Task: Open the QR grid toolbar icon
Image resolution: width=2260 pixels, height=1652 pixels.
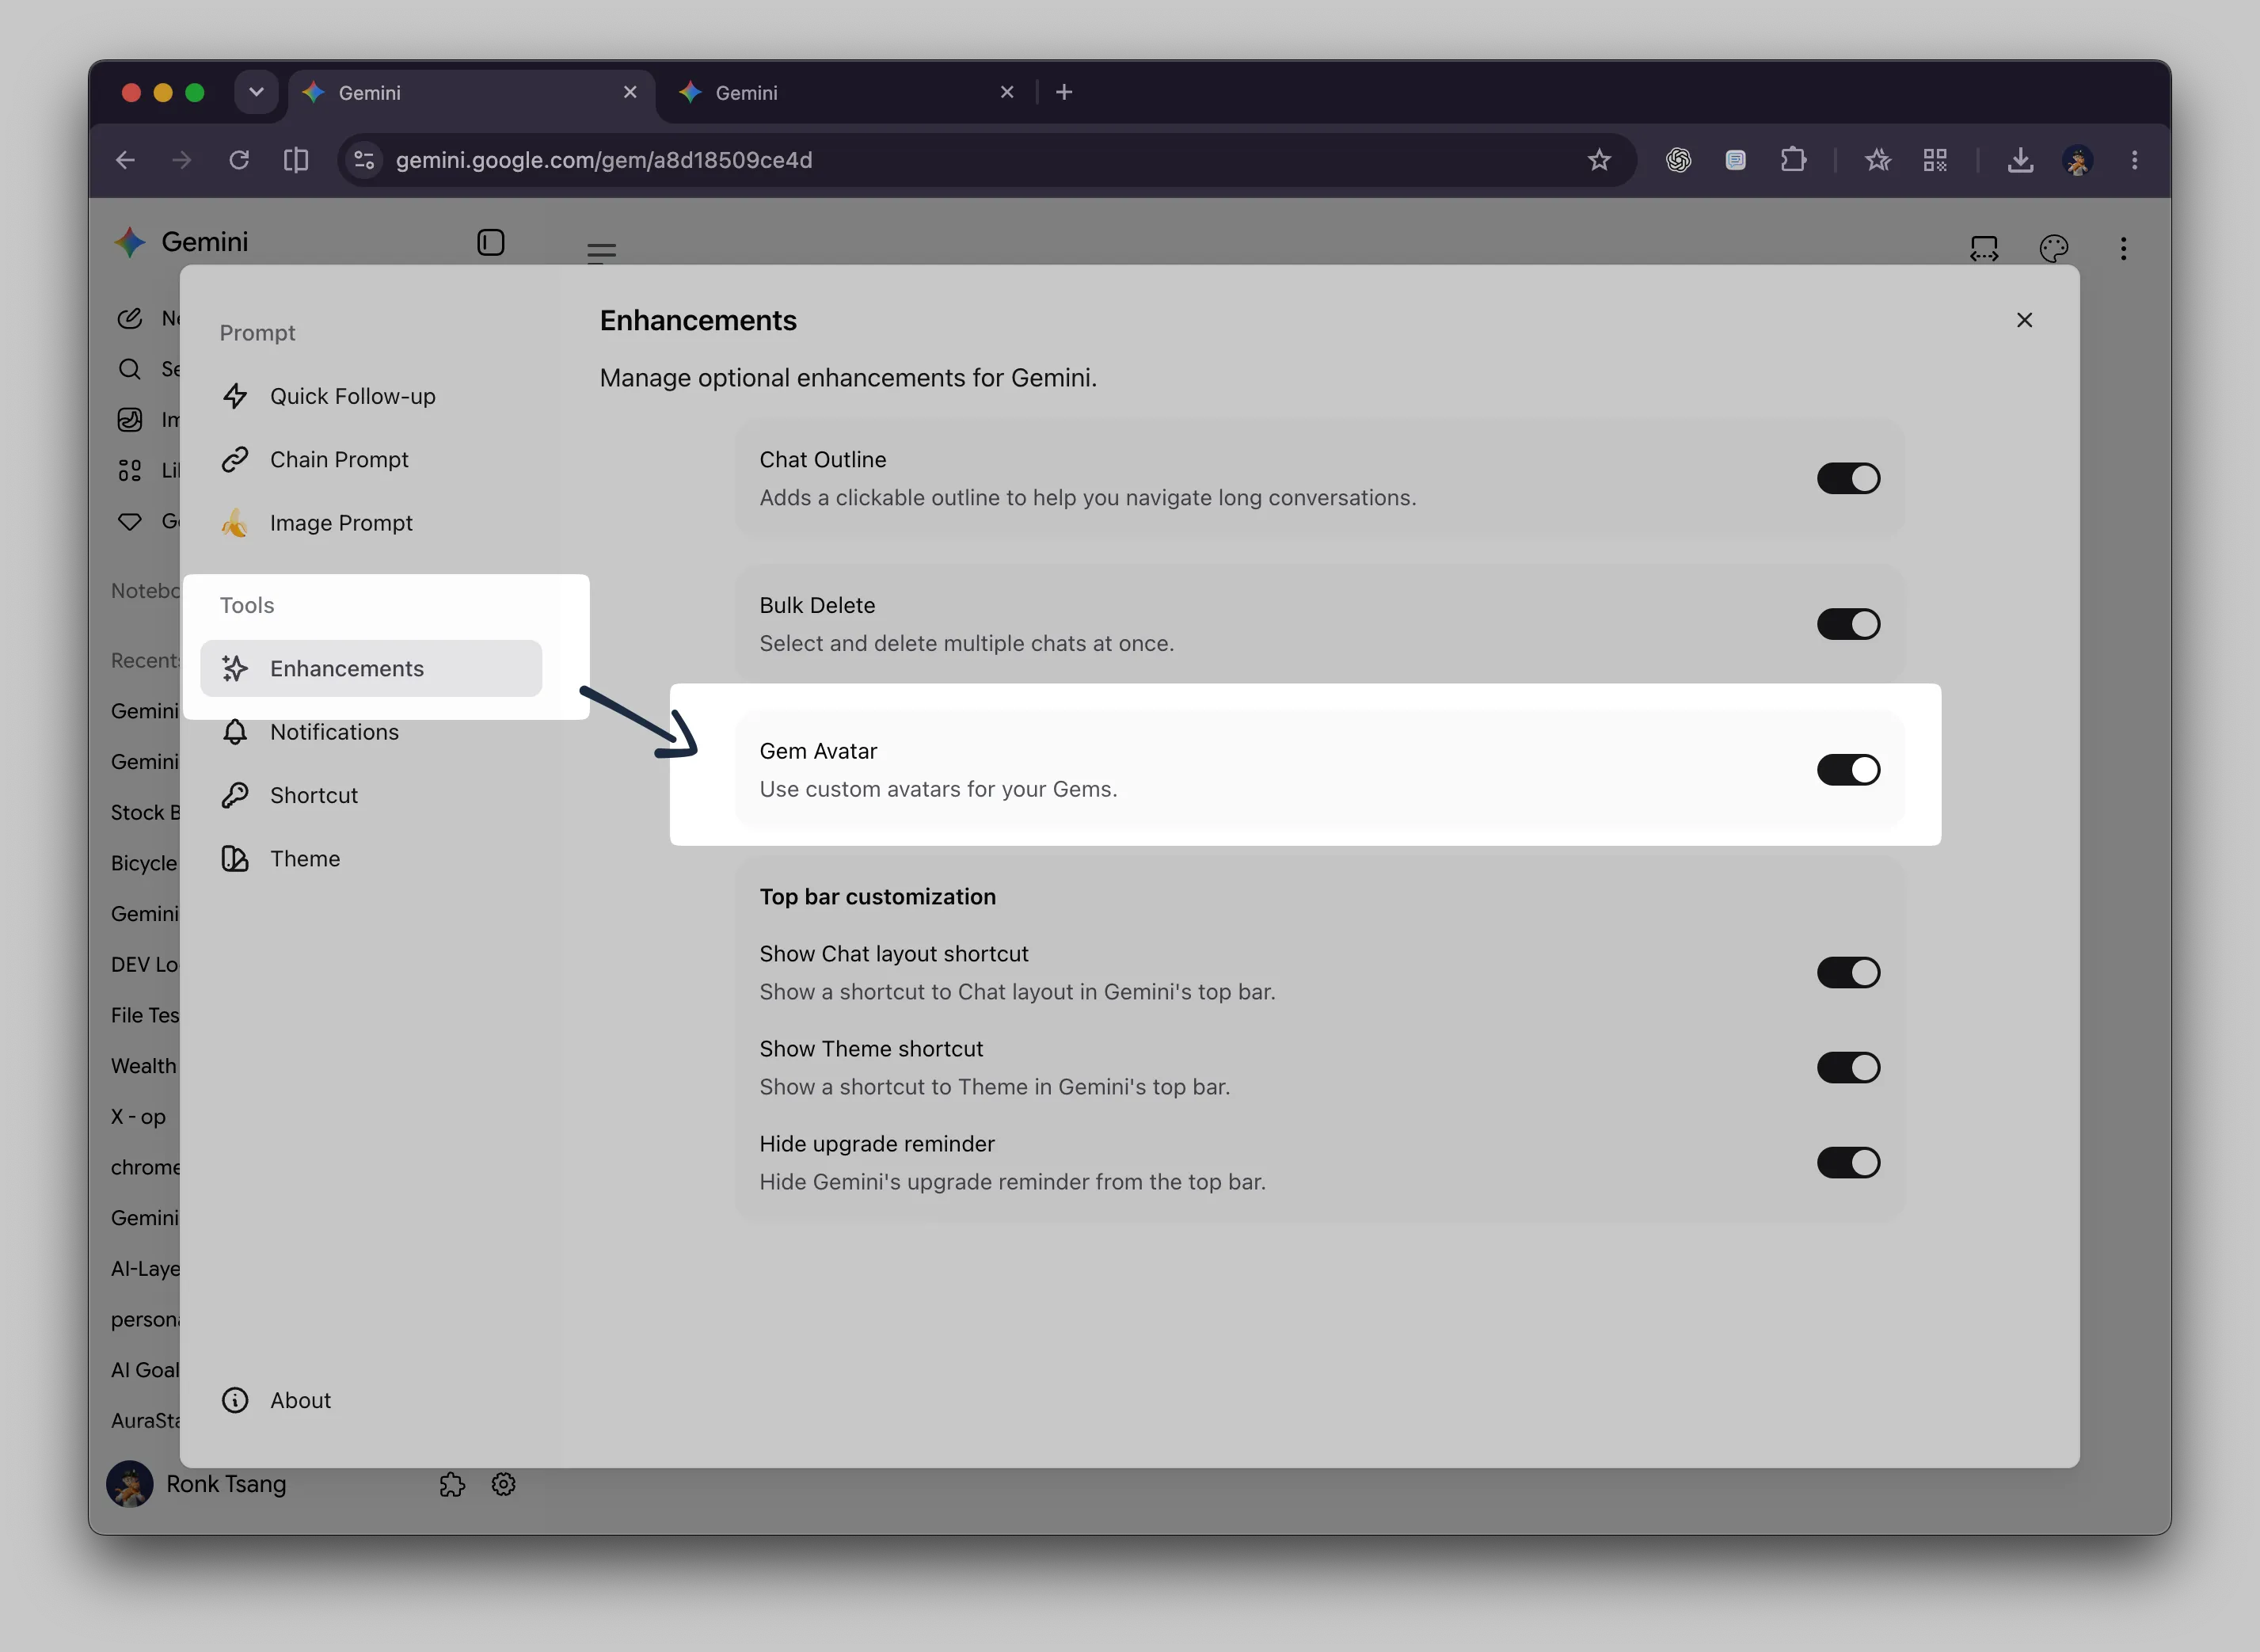Action: coord(1935,160)
